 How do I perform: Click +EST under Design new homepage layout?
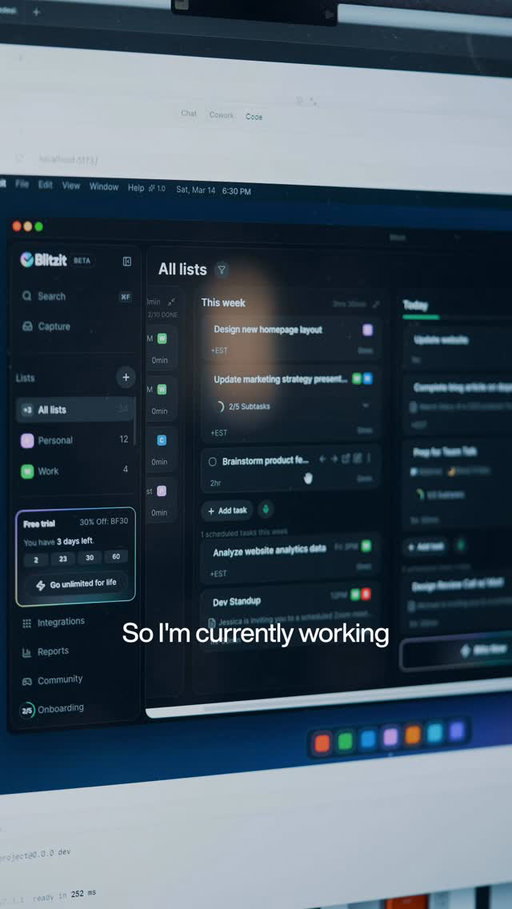(219, 351)
